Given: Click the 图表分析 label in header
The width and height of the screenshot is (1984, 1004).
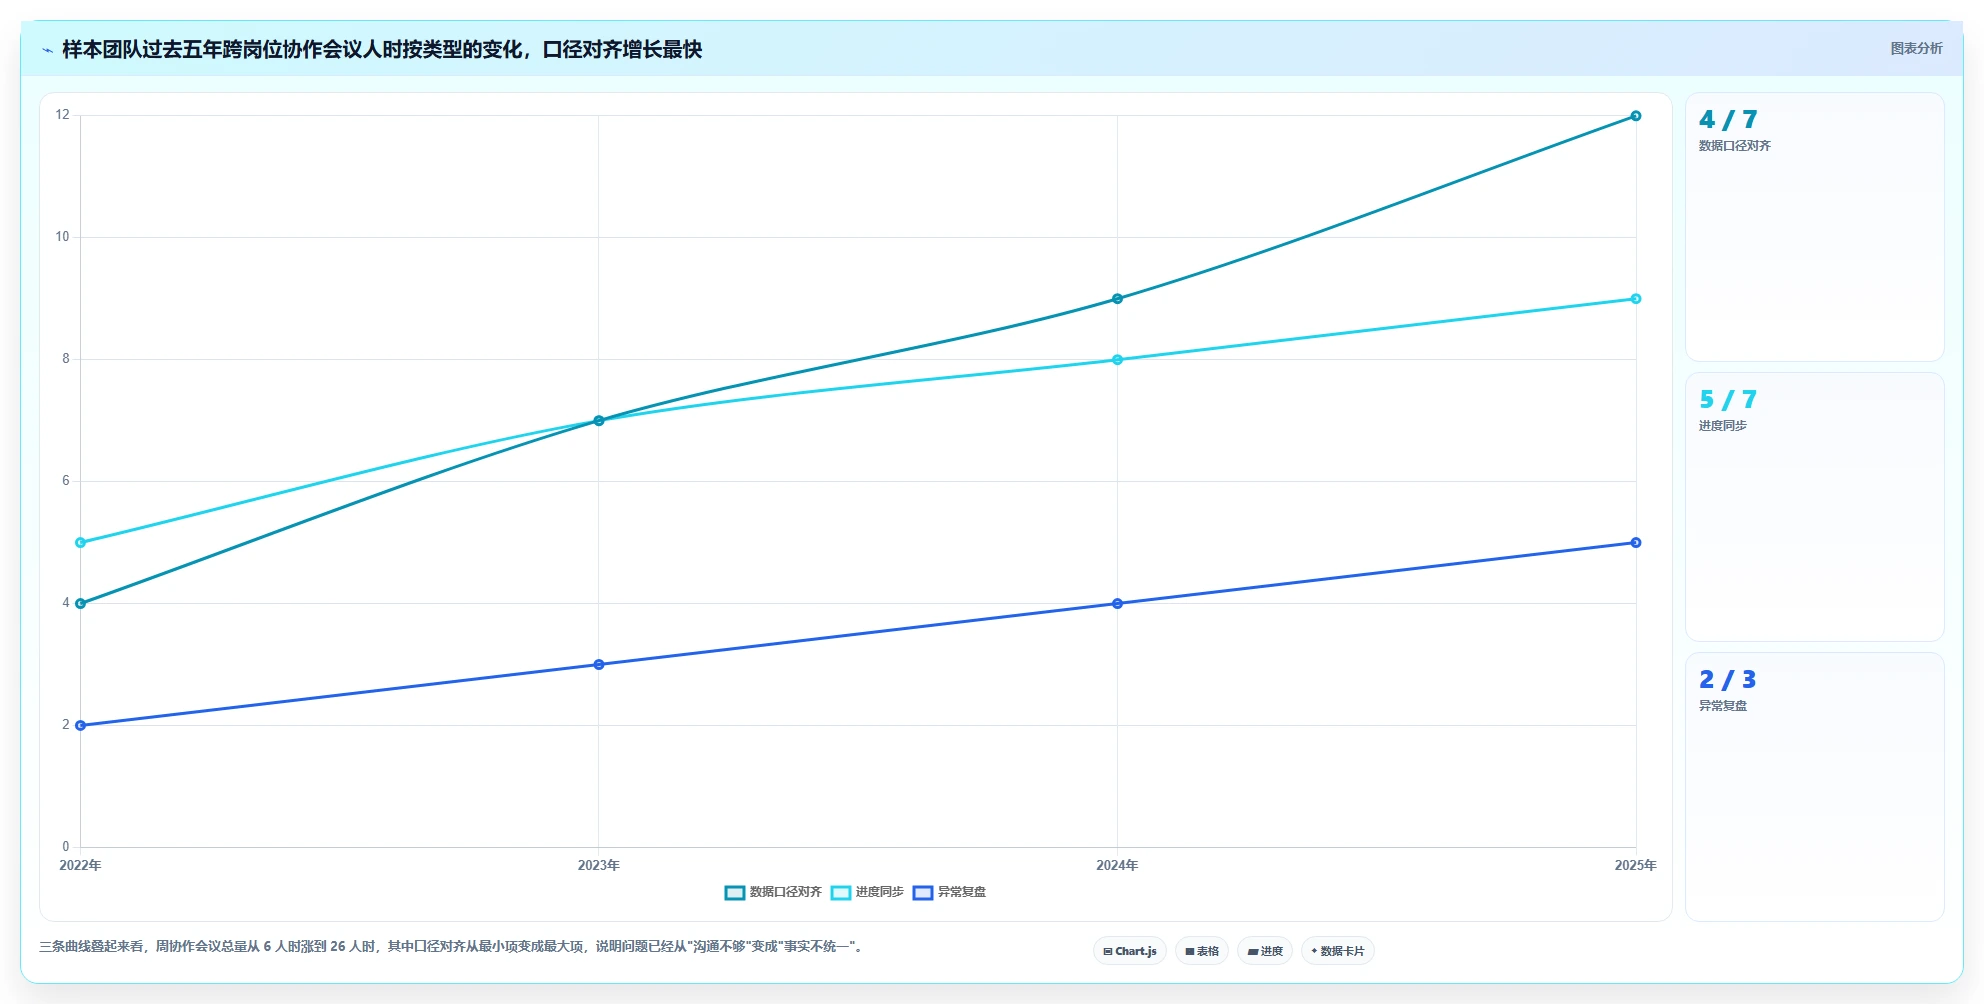Looking at the screenshot, I should 1916,48.
